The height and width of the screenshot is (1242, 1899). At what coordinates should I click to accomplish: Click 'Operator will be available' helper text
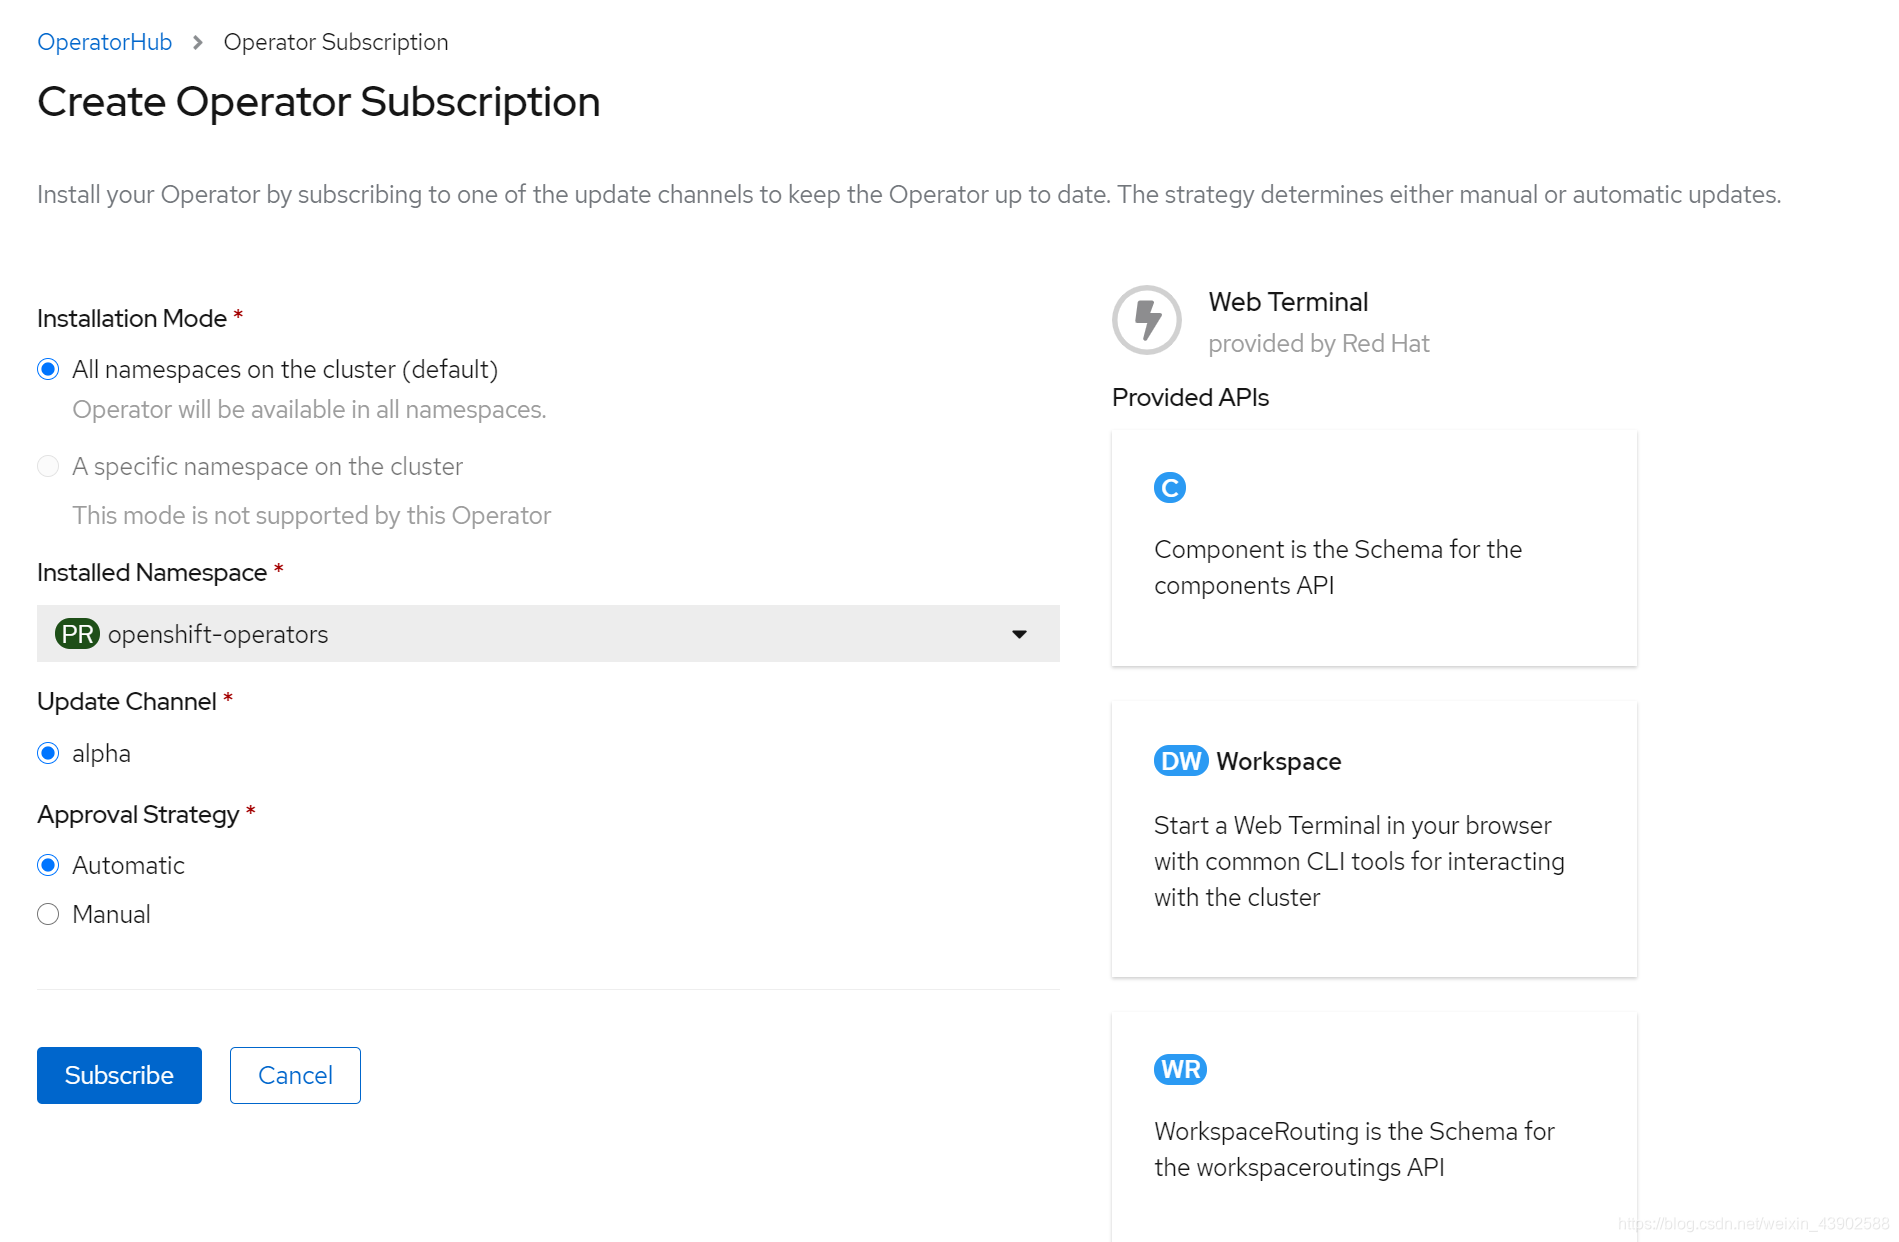309,409
